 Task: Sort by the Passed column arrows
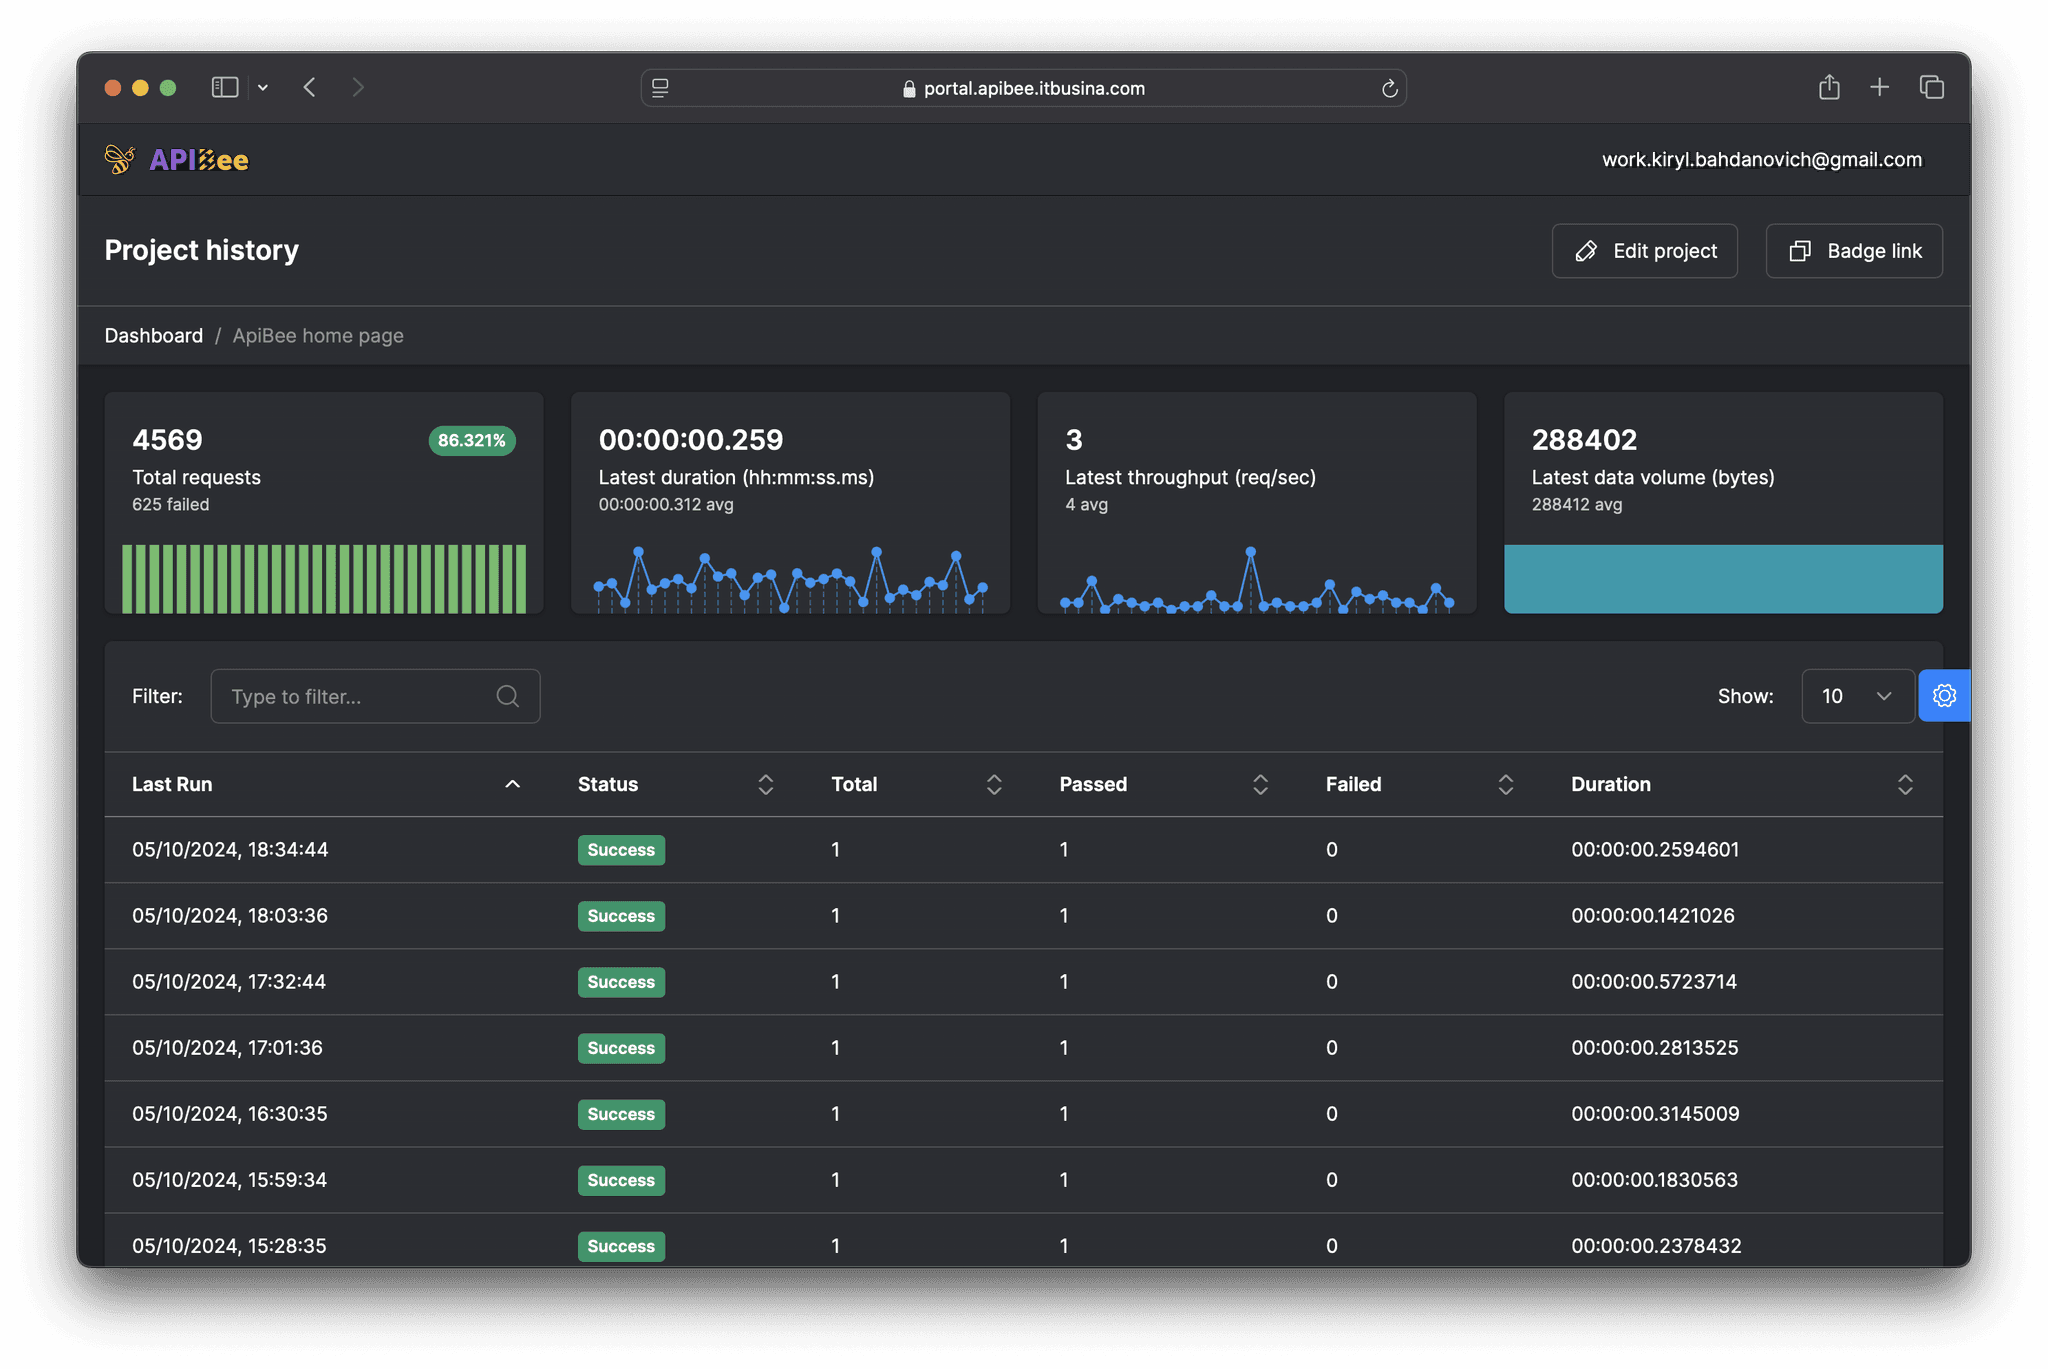click(1260, 785)
